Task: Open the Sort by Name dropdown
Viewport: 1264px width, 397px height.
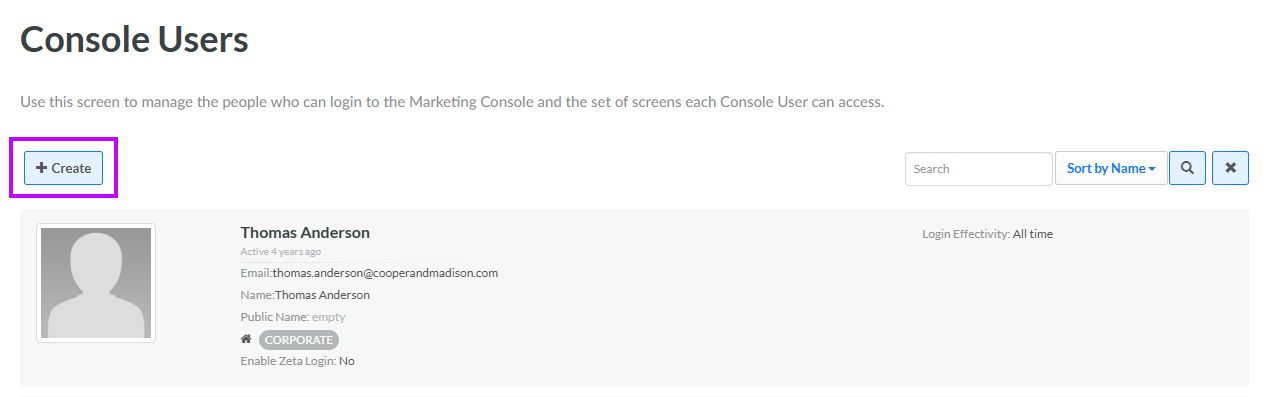Action: click(x=1111, y=169)
